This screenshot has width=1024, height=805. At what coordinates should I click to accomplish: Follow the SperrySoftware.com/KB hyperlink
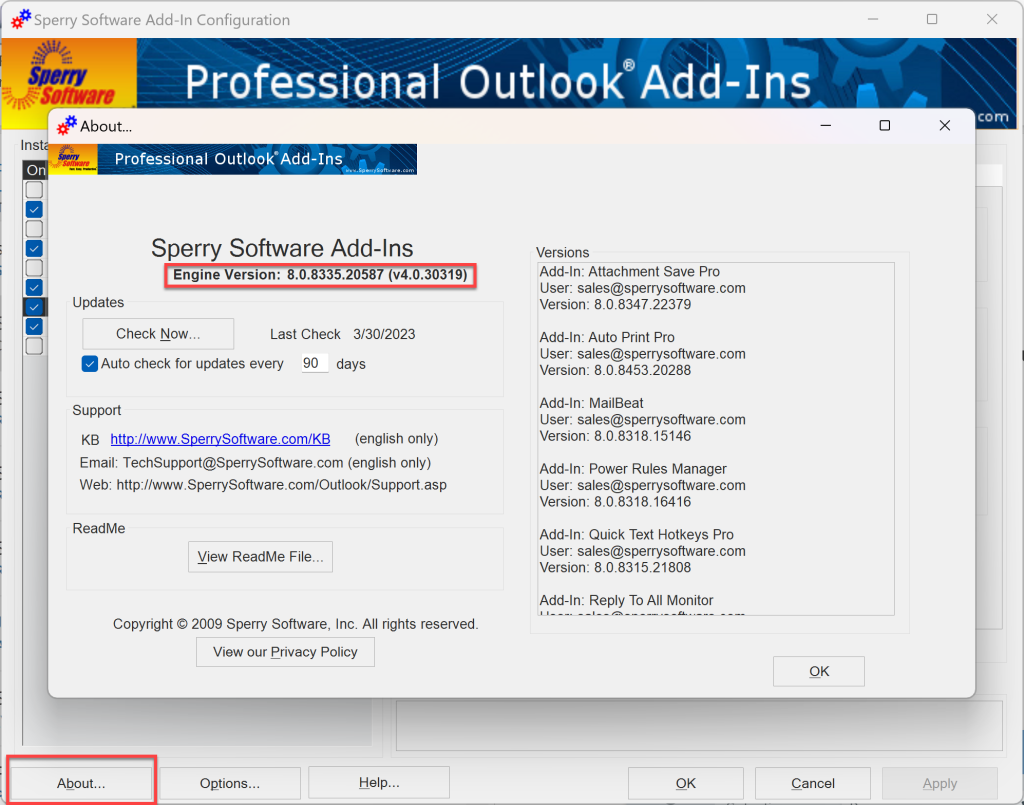point(220,439)
